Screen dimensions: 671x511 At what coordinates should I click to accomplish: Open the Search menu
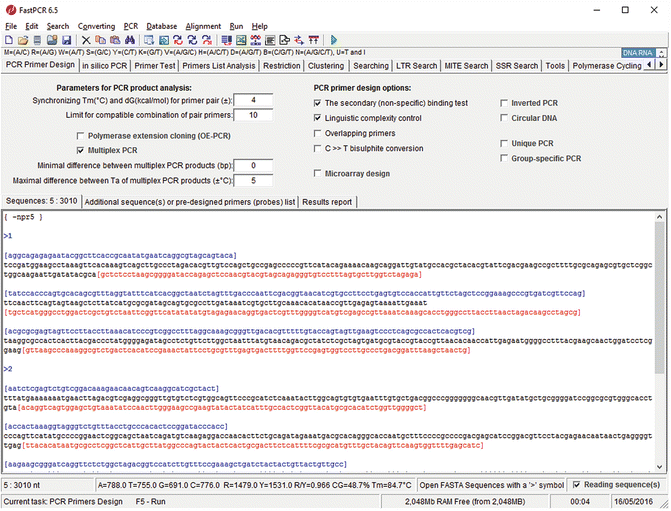pos(58,26)
